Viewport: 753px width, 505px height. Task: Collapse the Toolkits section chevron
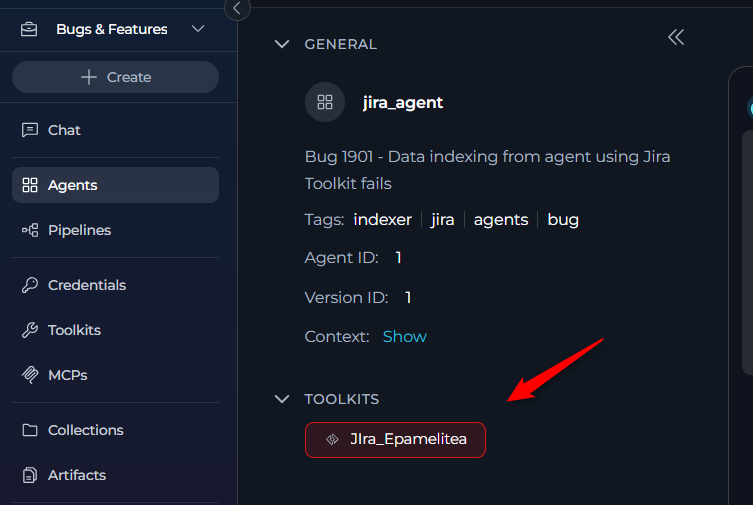click(282, 399)
